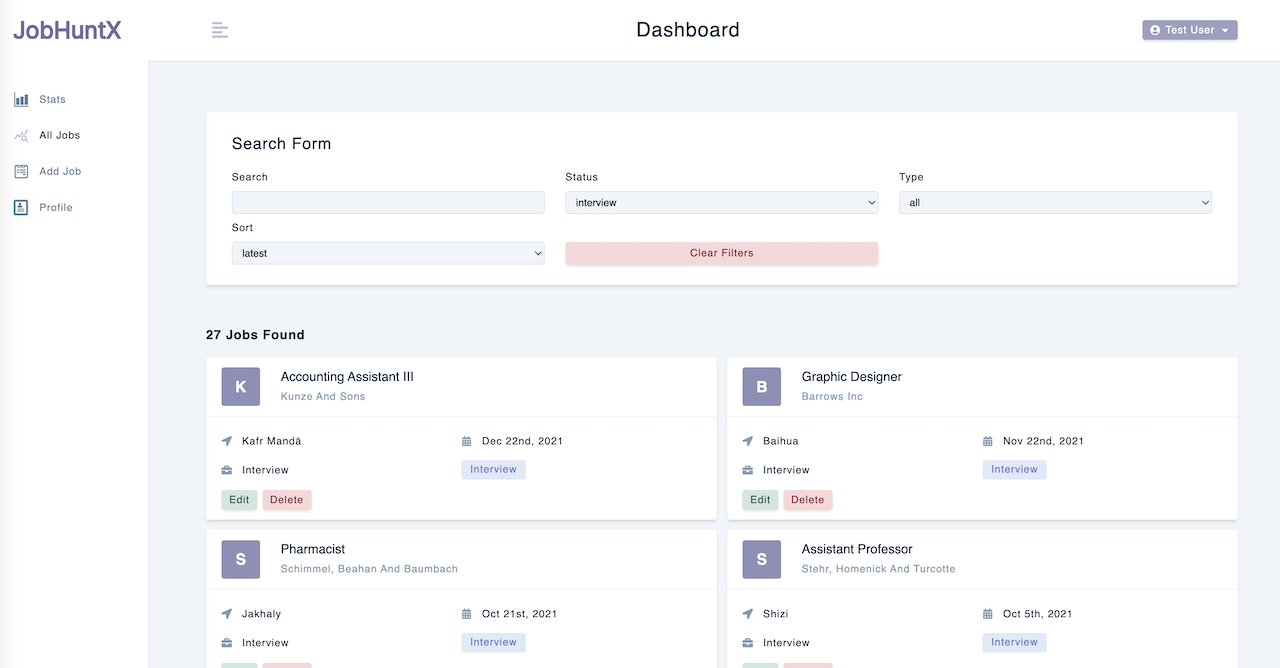
Task: Select the Stats icon in the sidebar
Action: [x=21, y=98]
